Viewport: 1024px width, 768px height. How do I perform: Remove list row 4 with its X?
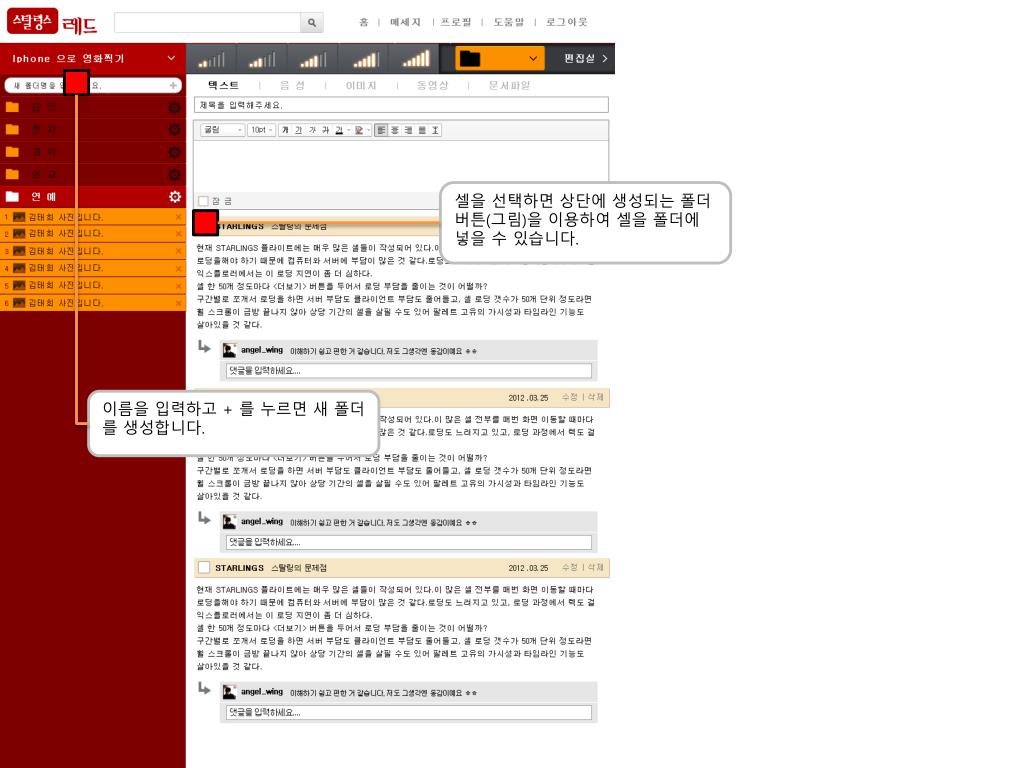point(178,268)
